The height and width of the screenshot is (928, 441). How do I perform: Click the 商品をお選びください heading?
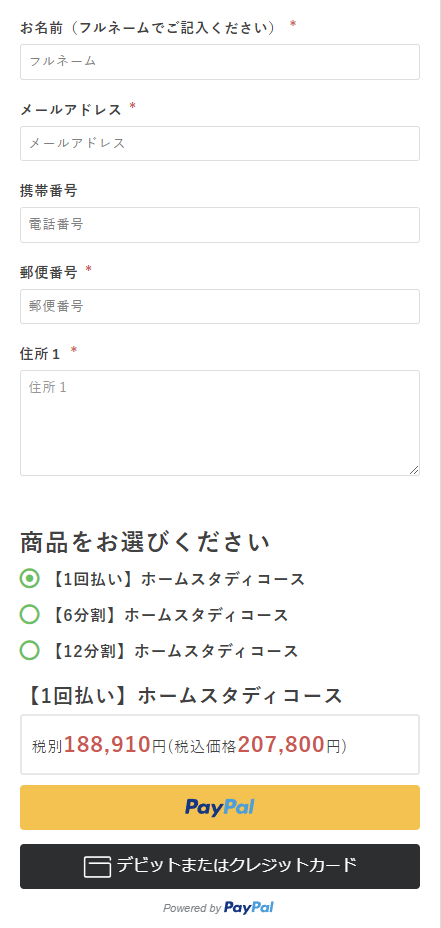[x=145, y=542]
